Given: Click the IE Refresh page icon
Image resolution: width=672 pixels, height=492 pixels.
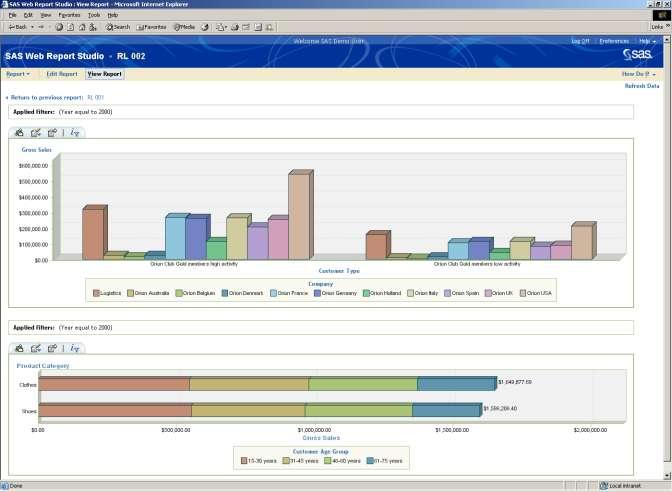Looking at the screenshot, I should (71, 27).
